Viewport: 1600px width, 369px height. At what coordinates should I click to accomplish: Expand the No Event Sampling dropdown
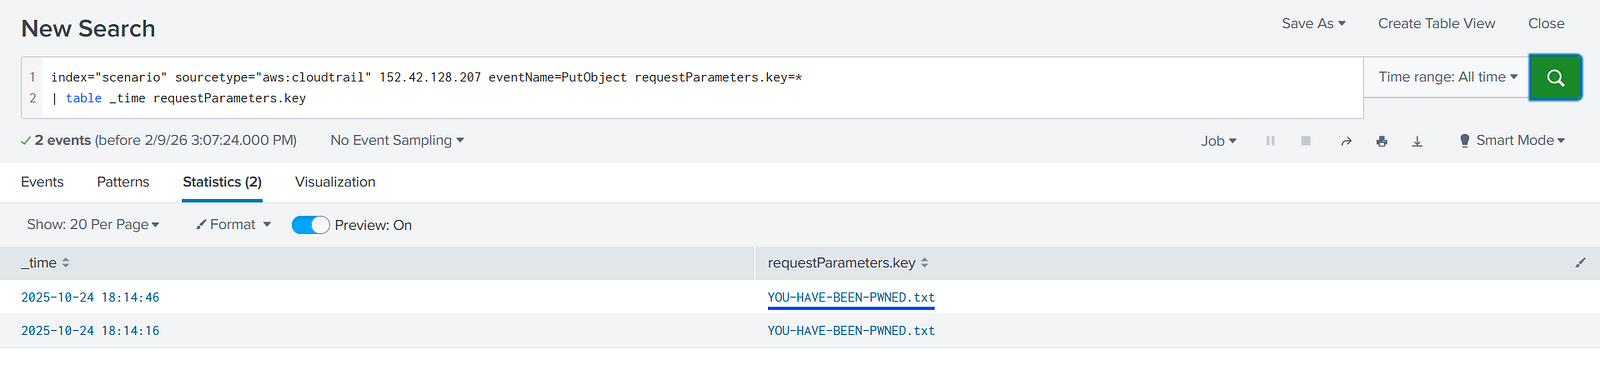pyautogui.click(x=397, y=140)
